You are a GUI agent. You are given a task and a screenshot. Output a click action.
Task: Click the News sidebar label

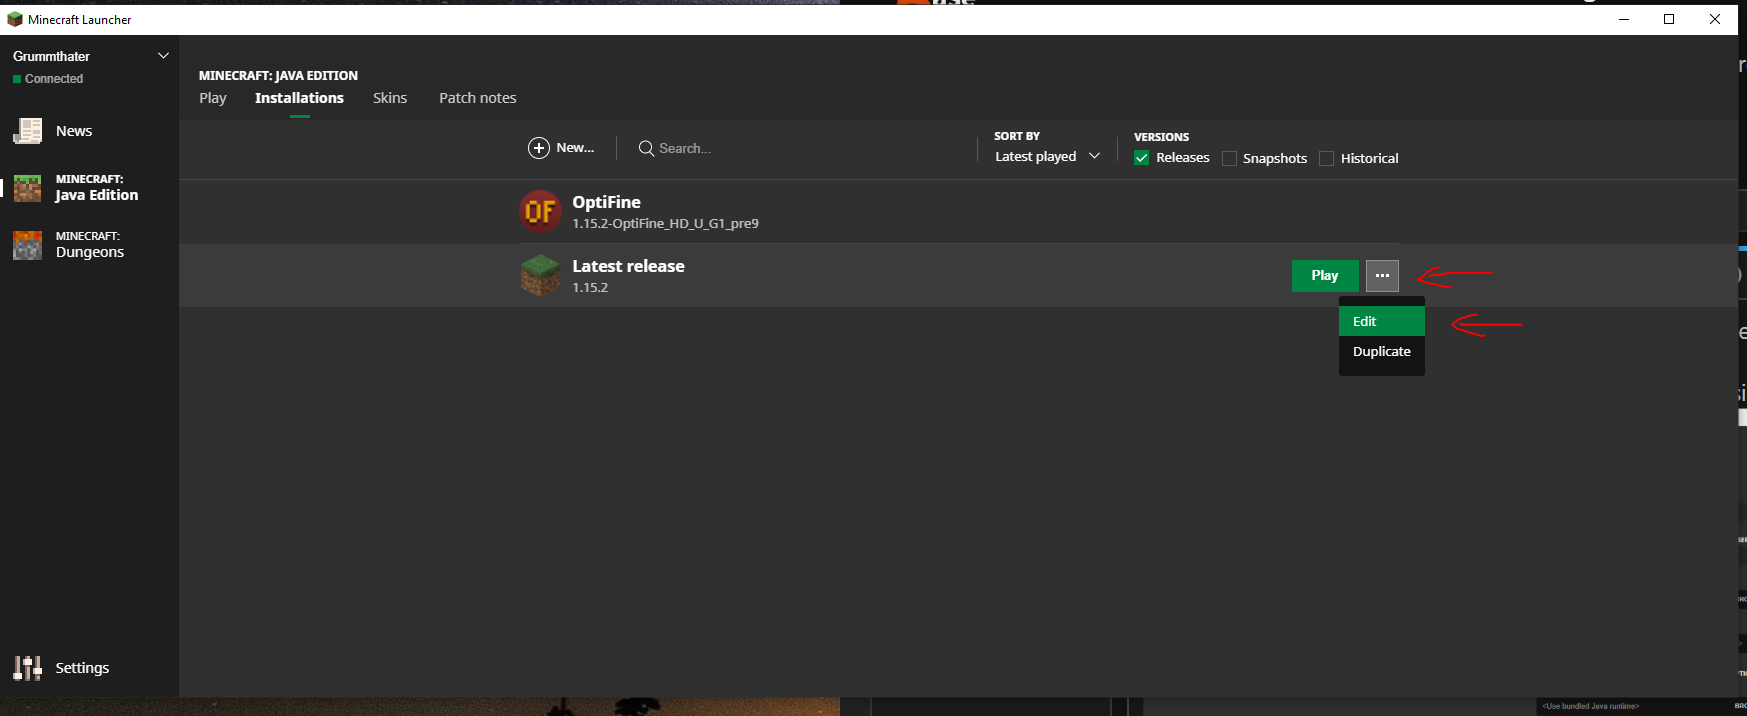[x=74, y=131]
